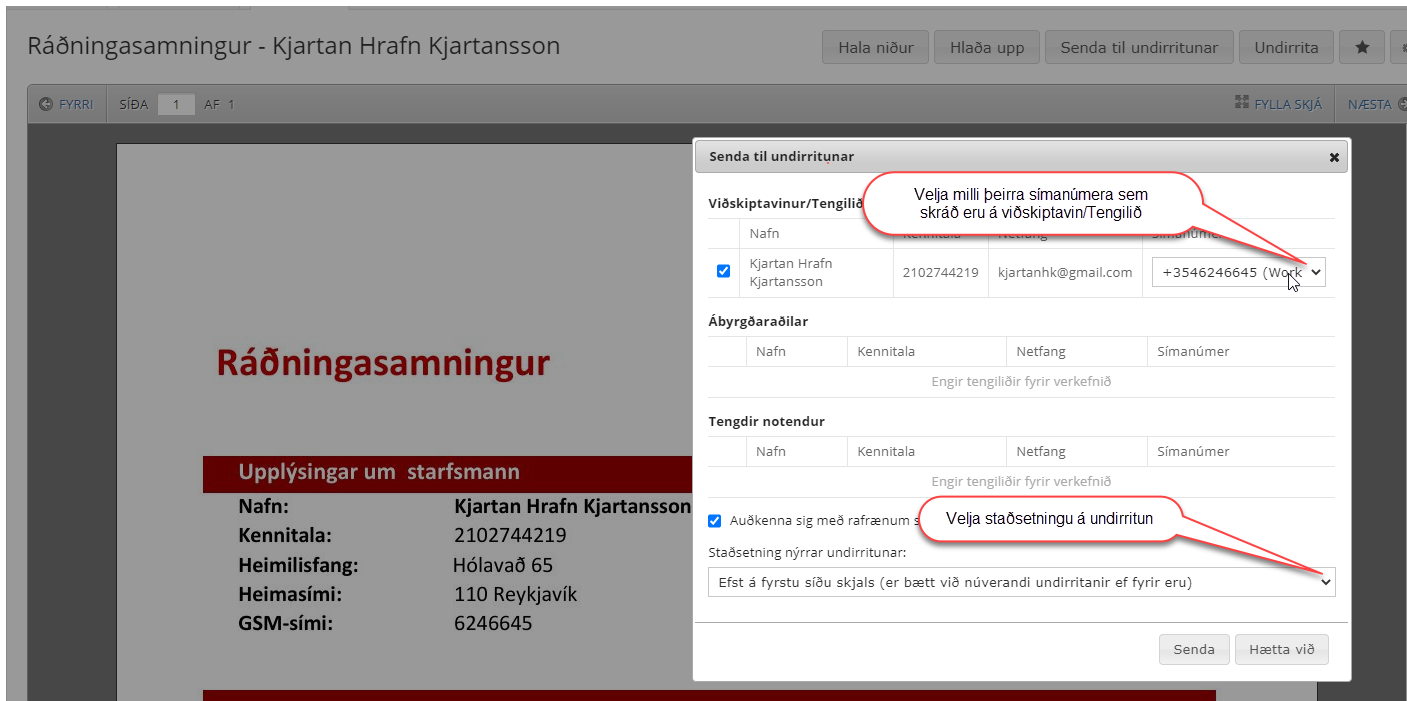Click the star favorite icon button
The image size is (1407, 701).
click(x=1361, y=47)
